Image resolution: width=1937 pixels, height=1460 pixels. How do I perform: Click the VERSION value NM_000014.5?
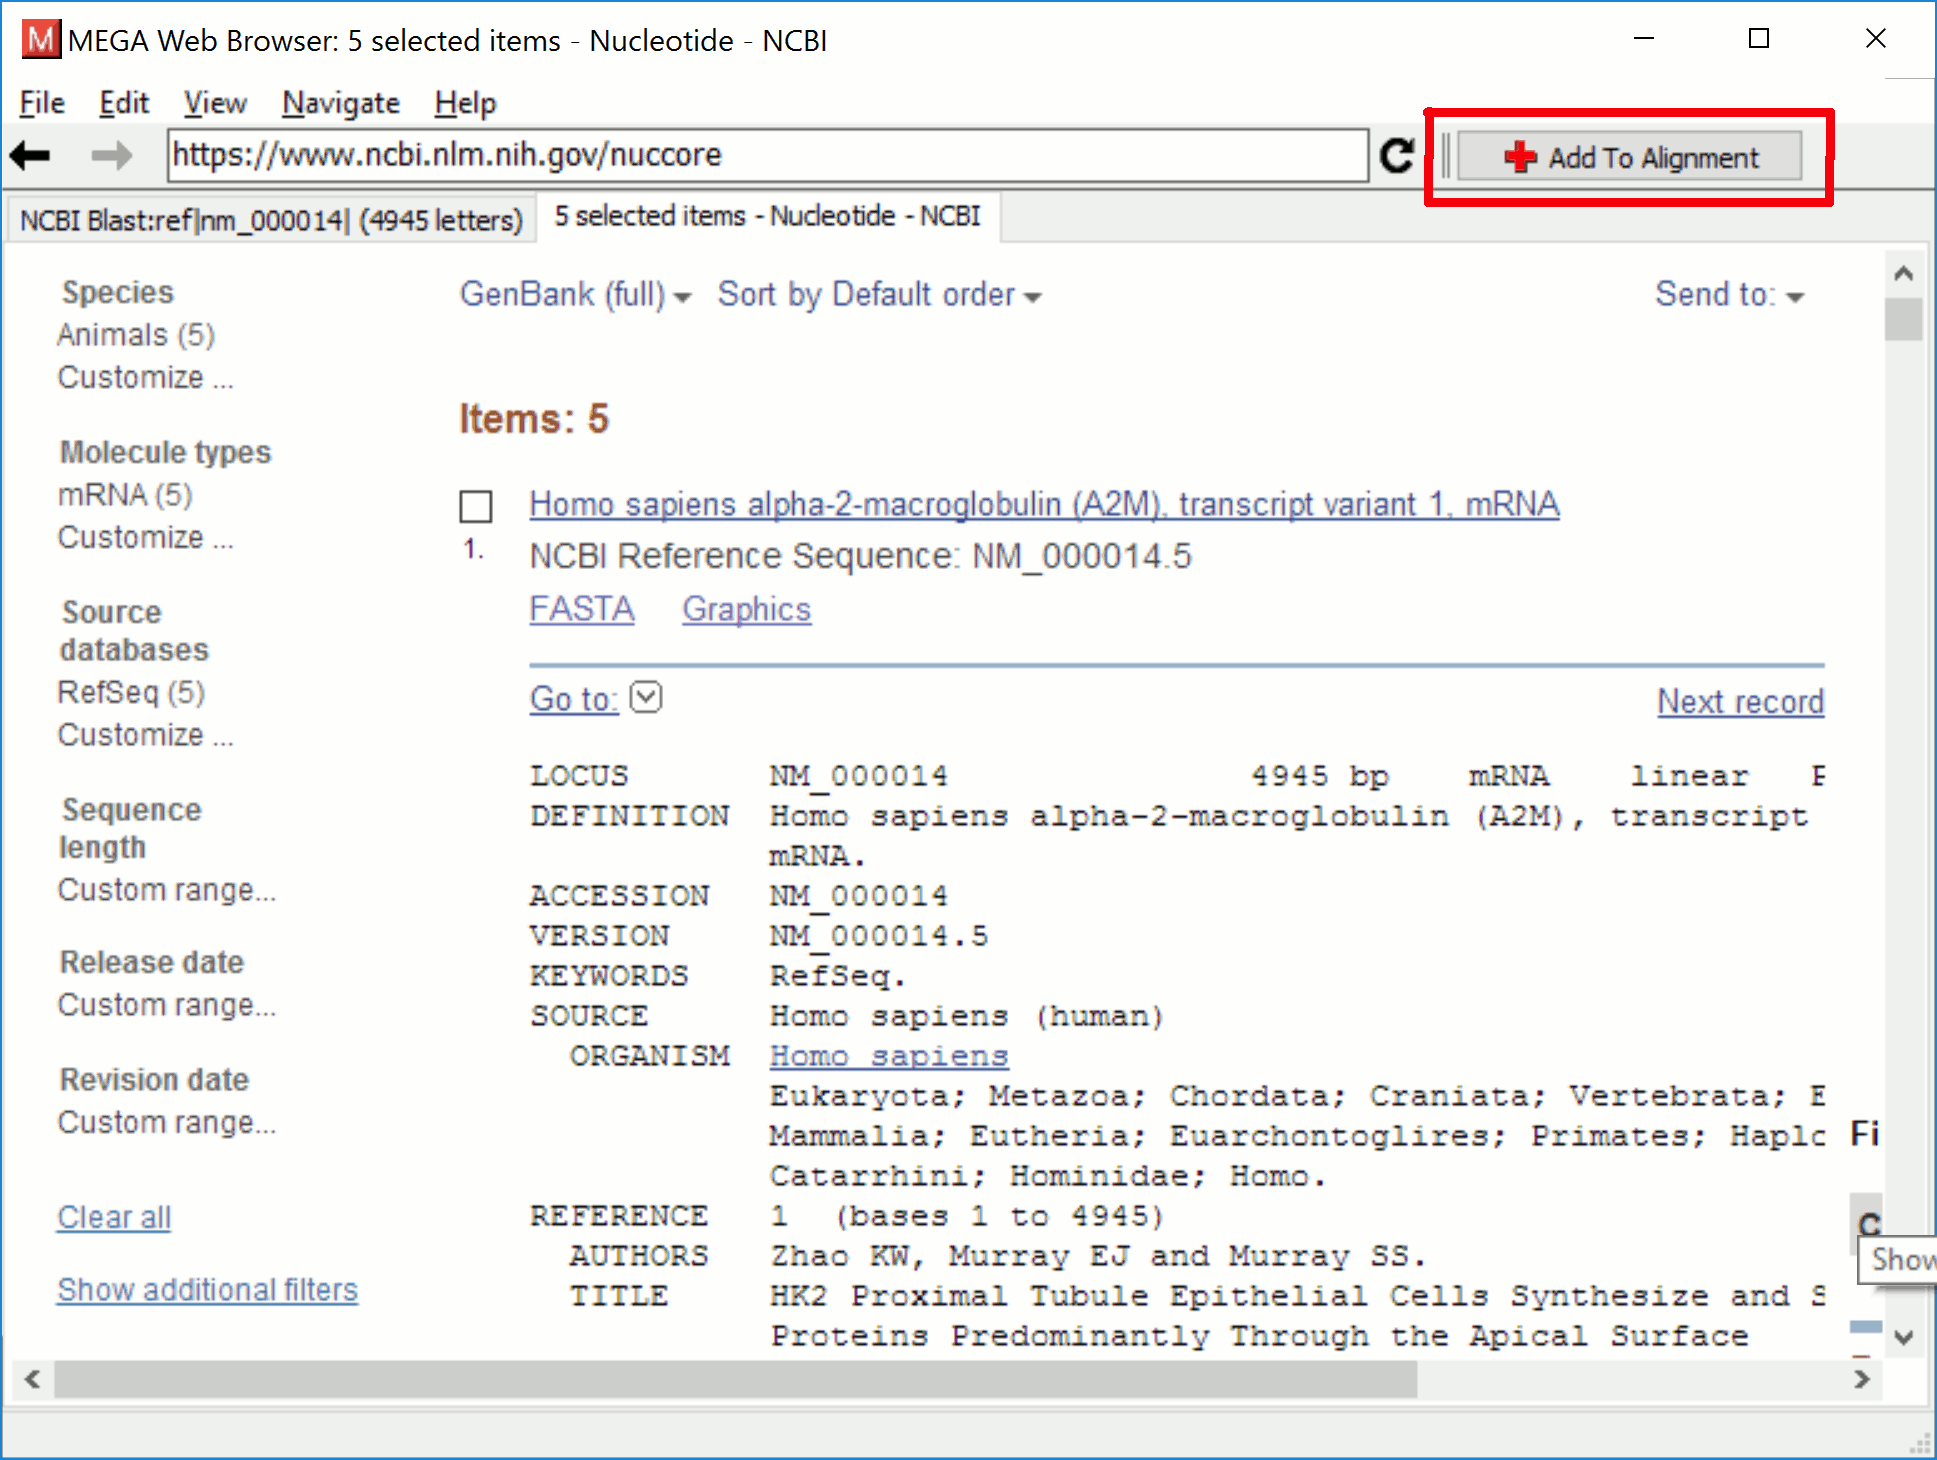click(879, 936)
